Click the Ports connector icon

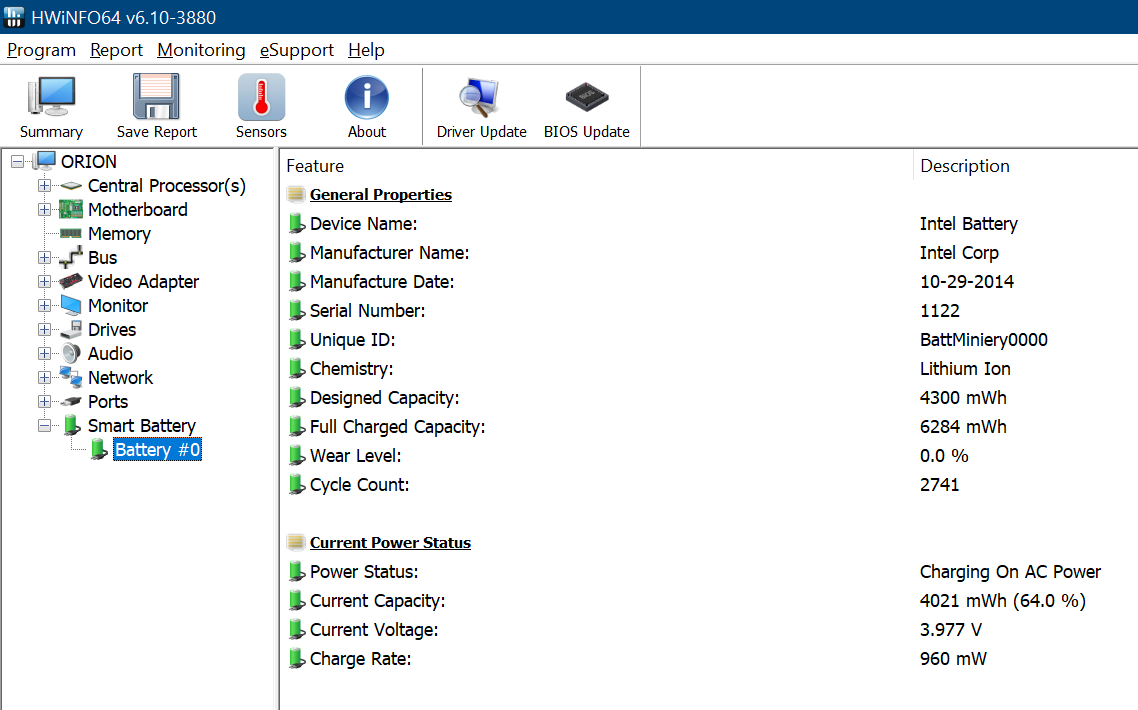[x=70, y=401]
